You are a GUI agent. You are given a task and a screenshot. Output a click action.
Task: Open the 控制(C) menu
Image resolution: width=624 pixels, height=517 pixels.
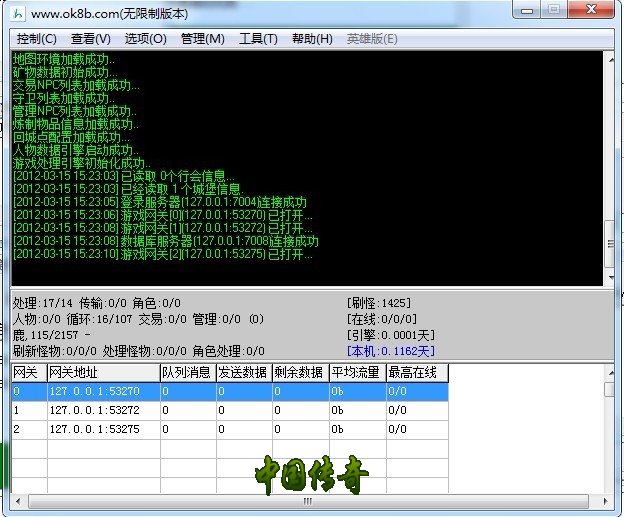pyautogui.click(x=36, y=39)
